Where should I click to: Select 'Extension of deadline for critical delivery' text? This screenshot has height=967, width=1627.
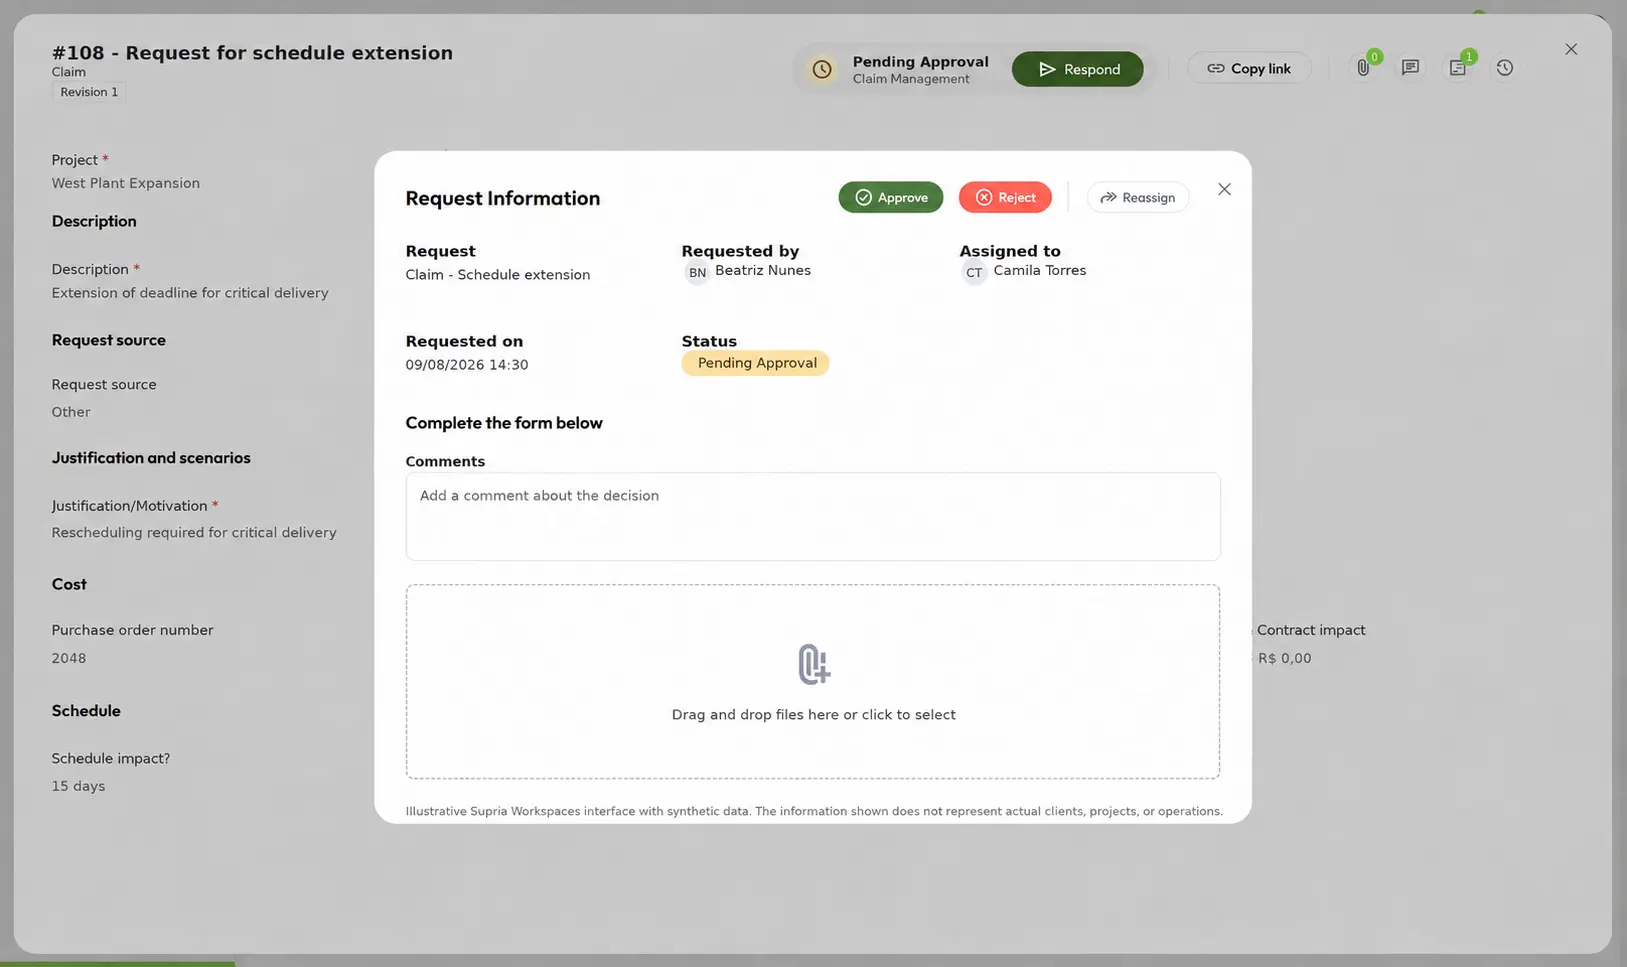click(190, 293)
